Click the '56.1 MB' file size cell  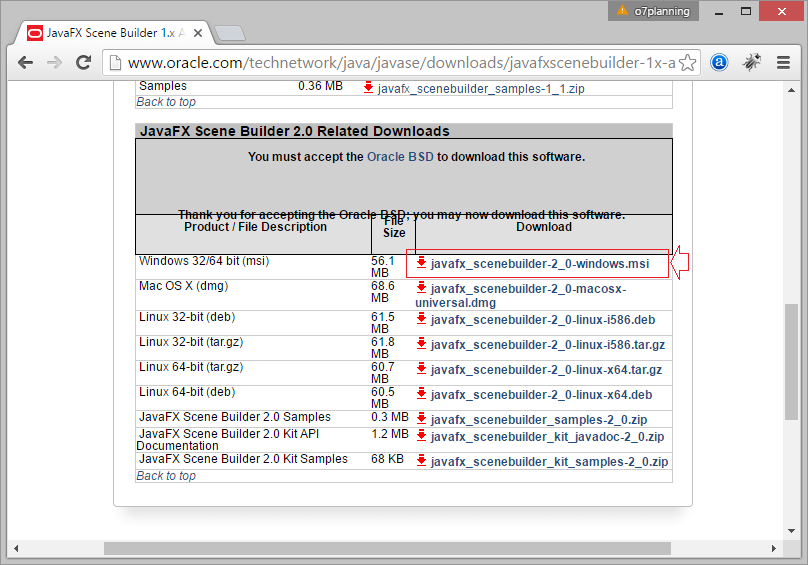tap(383, 267)
